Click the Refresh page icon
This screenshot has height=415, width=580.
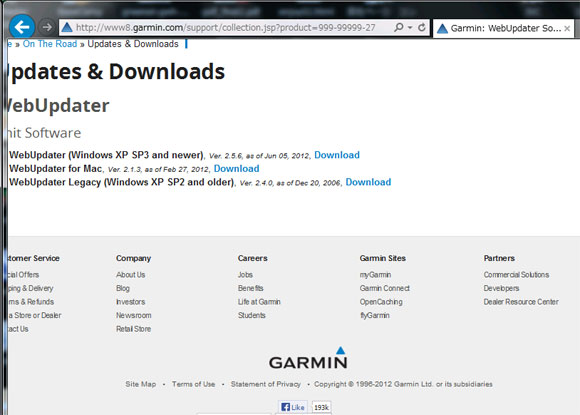click(x=422, y=27)
